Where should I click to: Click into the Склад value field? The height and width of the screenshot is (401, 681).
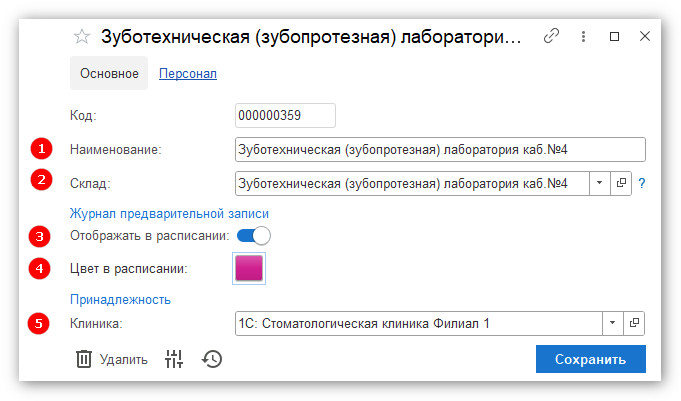click(x=412, y=183)
